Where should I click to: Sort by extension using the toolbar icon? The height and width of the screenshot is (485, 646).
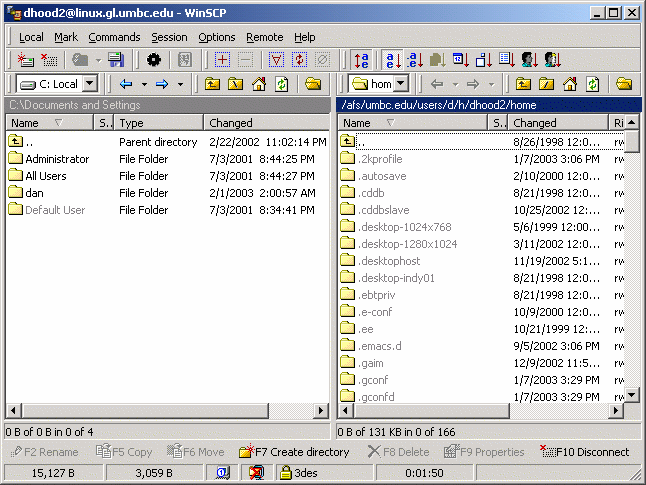[415, 60]
